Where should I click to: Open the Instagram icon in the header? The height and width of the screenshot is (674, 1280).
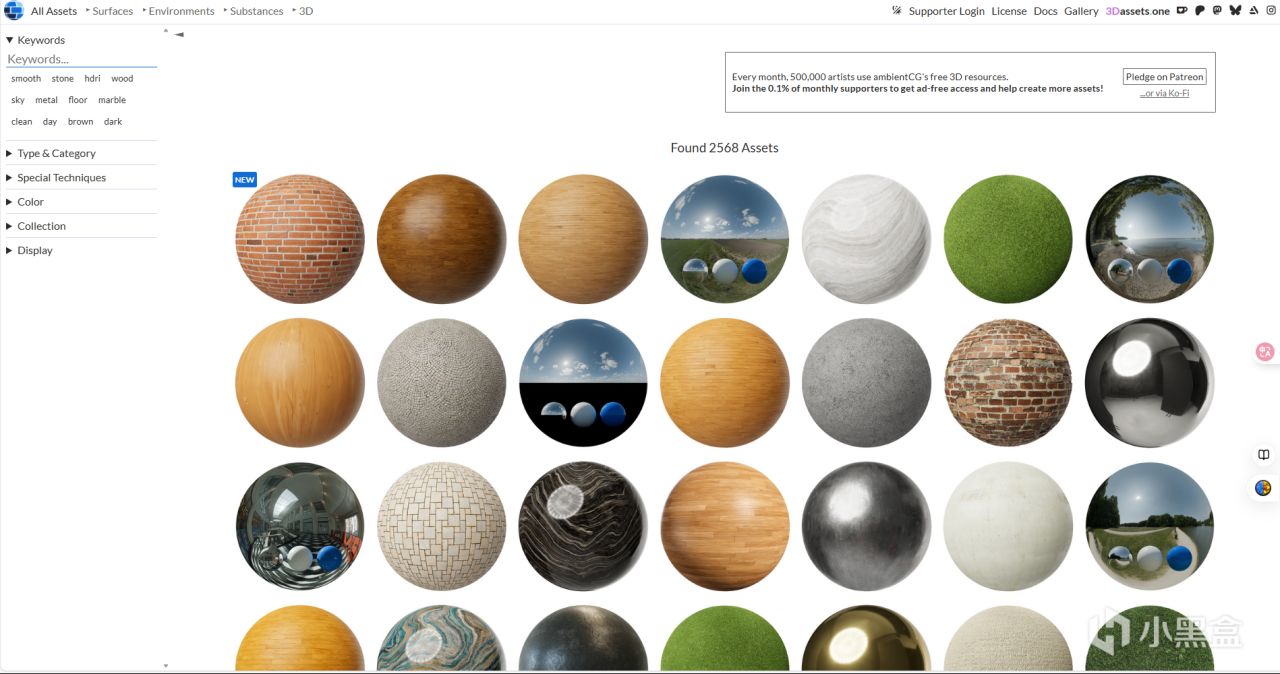[x=1271, y=11]
